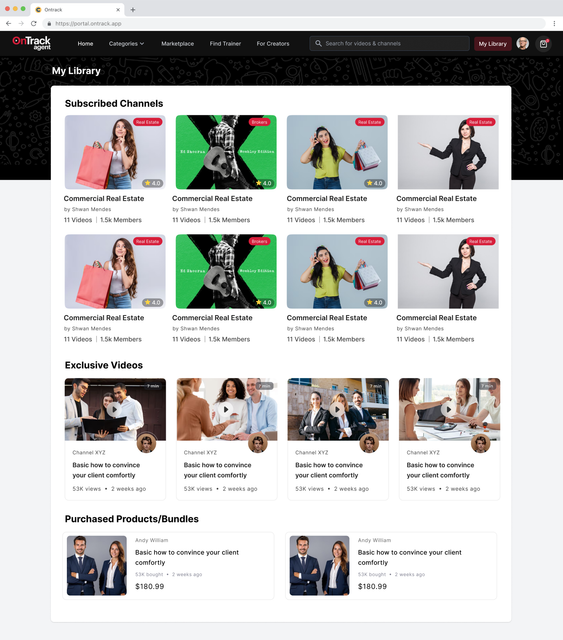This screenshot has width=563, height=640.
Task: Open the shopping cart icon
Action: pos(543,44)
